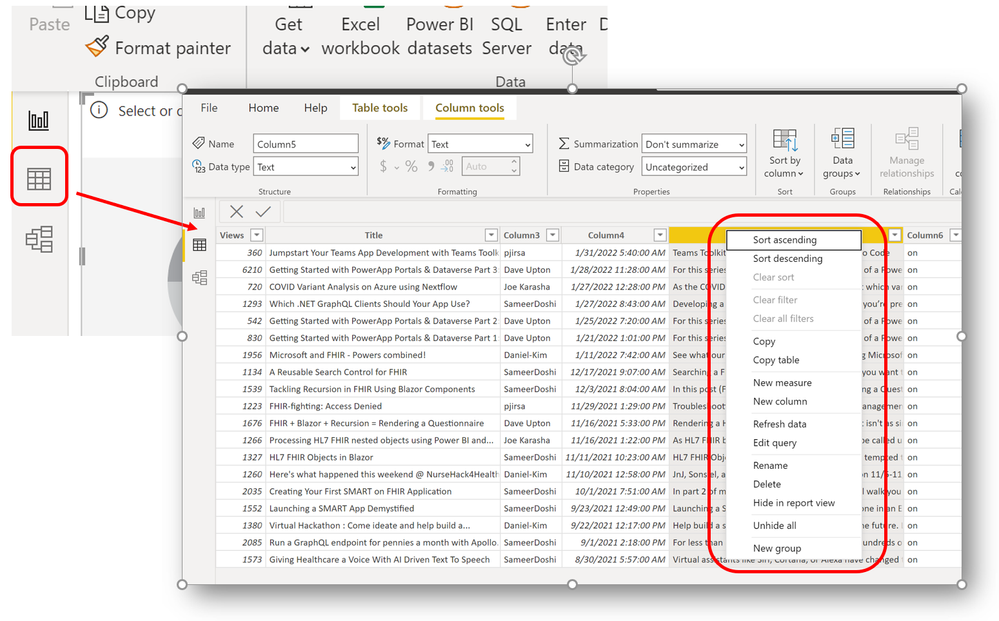Open the Column3 filter dropdown
This screenshot has height=621, width=999.
(x=553, y=235)
